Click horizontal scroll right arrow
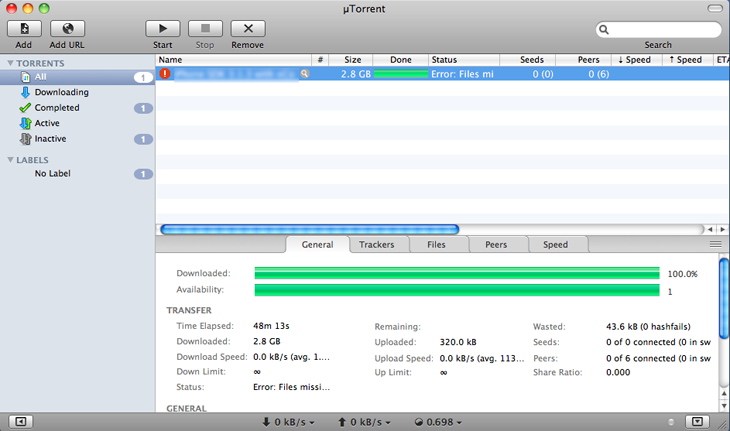The width and height of the screenshot is (730, 431). pyautogui.click(x=722, y=229)
